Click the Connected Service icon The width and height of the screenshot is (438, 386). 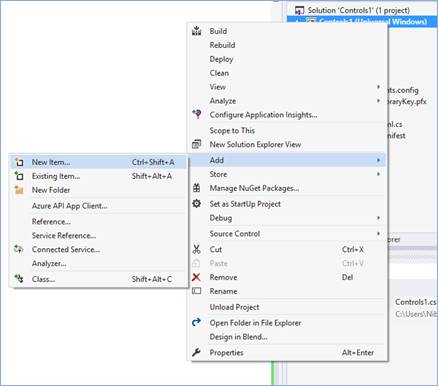coord(19,249)
